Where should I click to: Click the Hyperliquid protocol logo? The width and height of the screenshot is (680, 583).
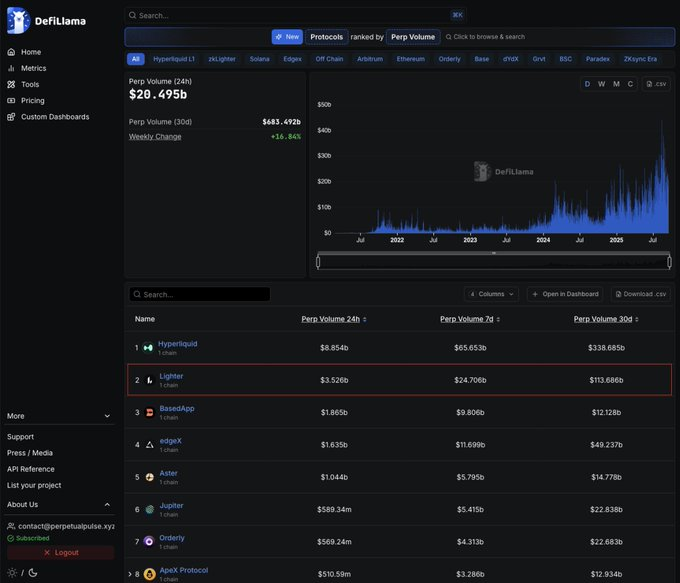click(x=148, y=348)
